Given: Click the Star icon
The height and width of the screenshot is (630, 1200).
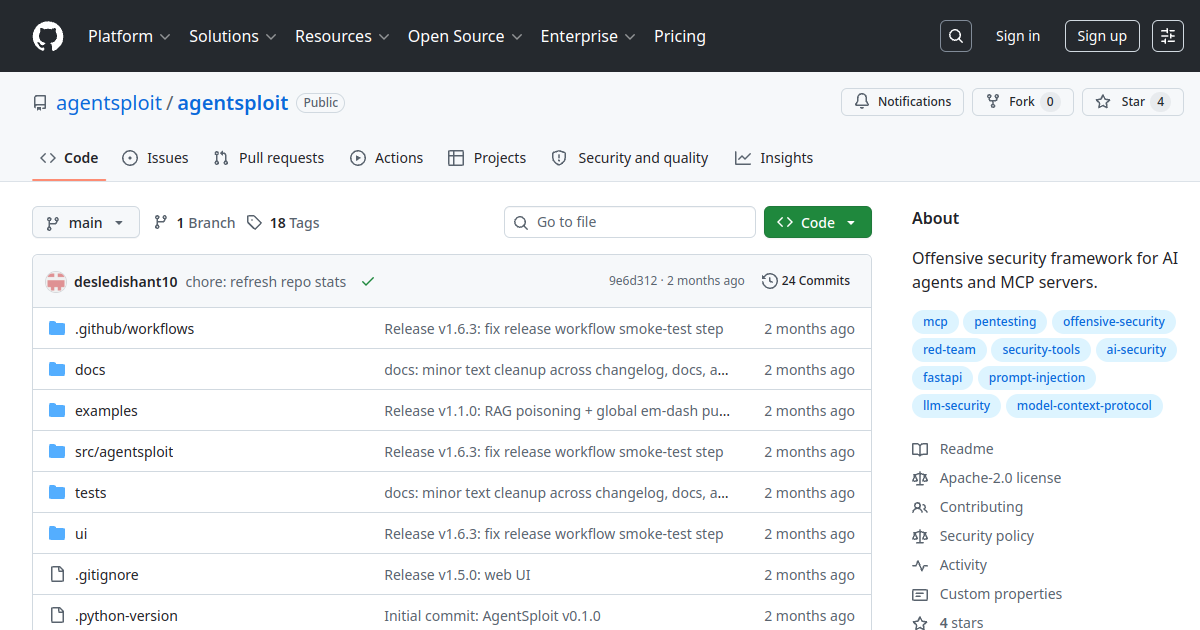Looking at the screenshot, I should (1103, 102).
